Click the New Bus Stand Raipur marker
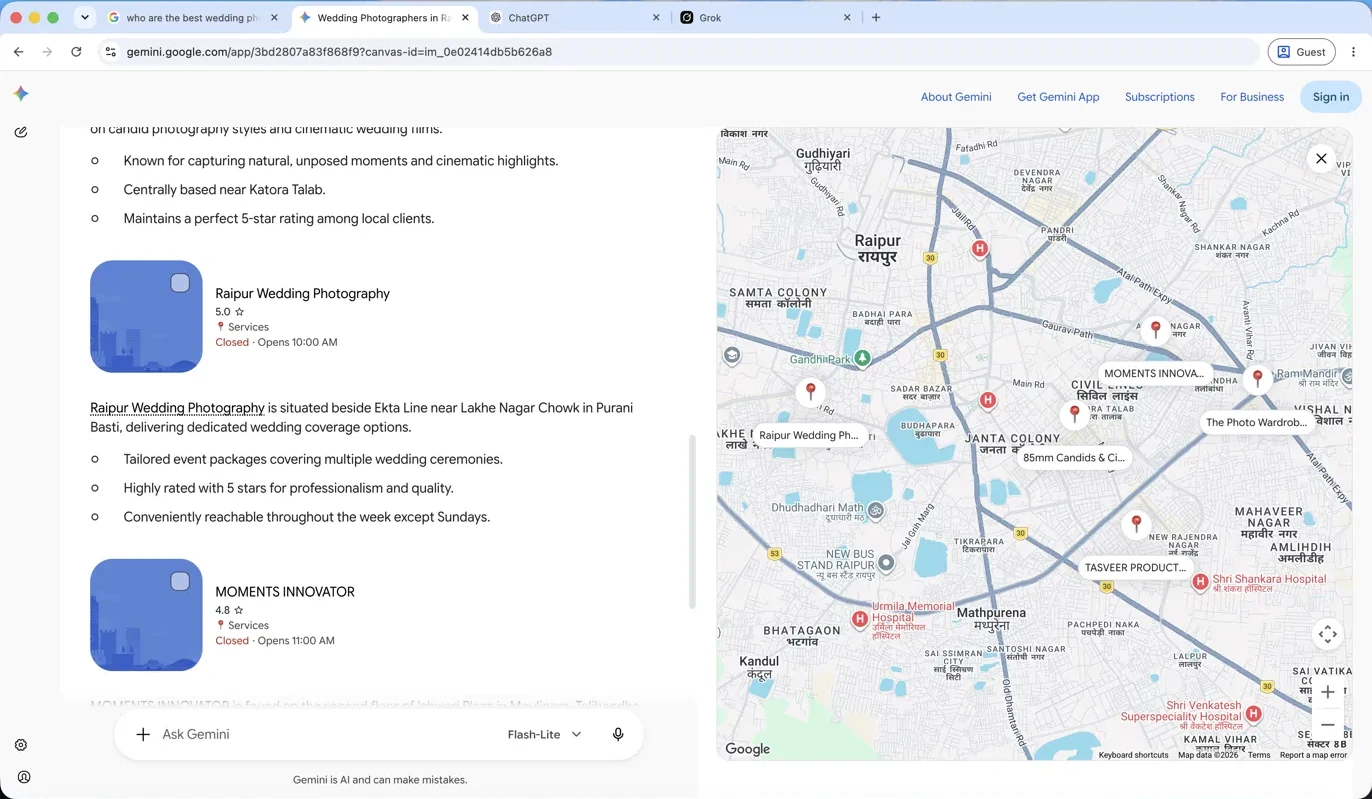Image resolution: width=1372 pixels, height=799 pixels. tap(886, 563)
